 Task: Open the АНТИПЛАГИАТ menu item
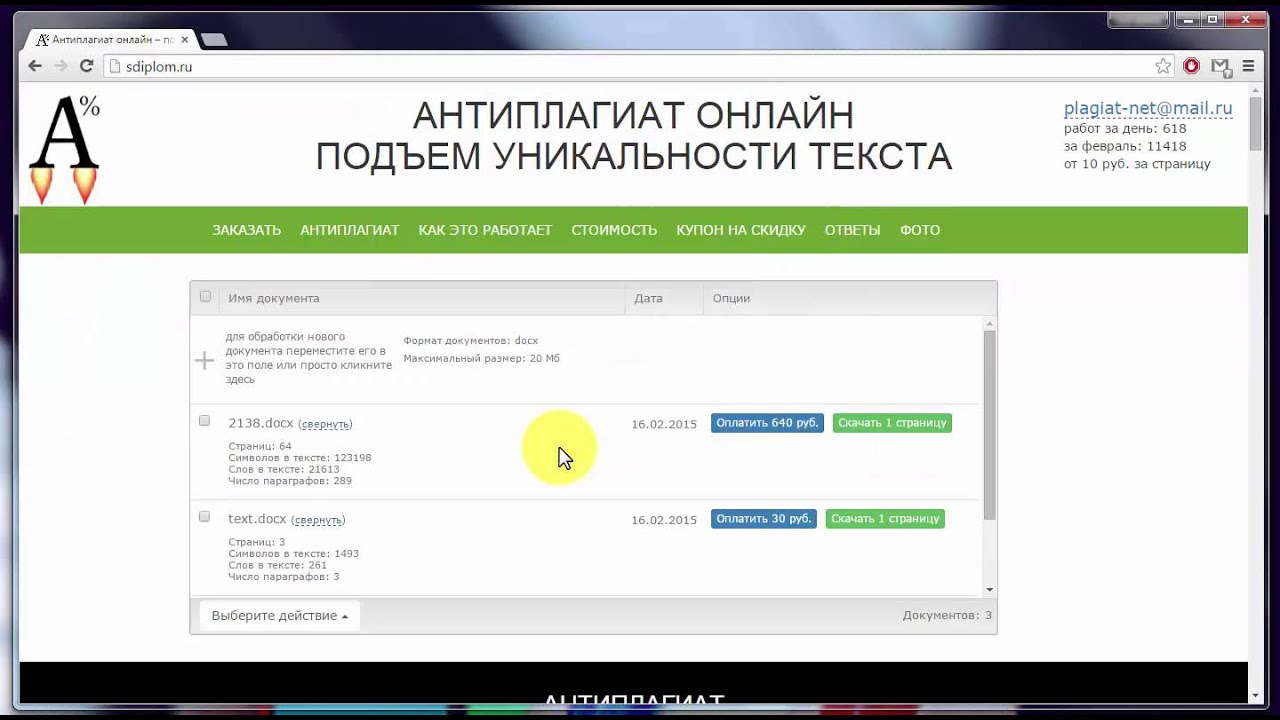pos(349,230)
